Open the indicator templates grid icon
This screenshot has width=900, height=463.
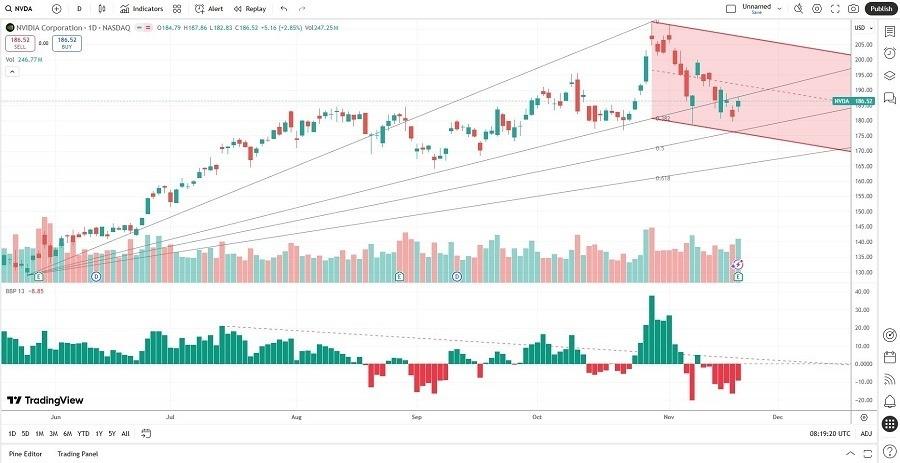(178, 8)
